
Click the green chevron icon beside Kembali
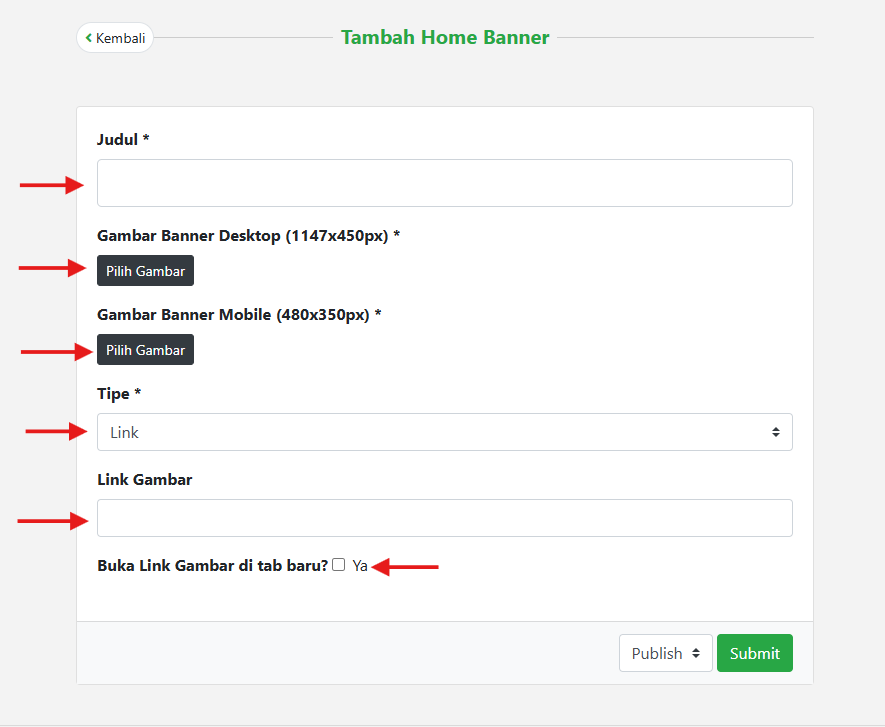(89, 38)
